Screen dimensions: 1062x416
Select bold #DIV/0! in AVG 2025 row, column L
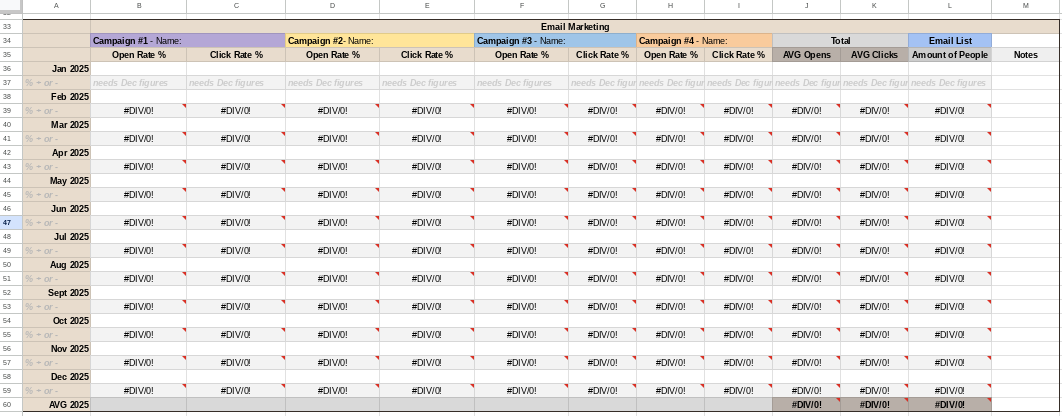point(950,404)
